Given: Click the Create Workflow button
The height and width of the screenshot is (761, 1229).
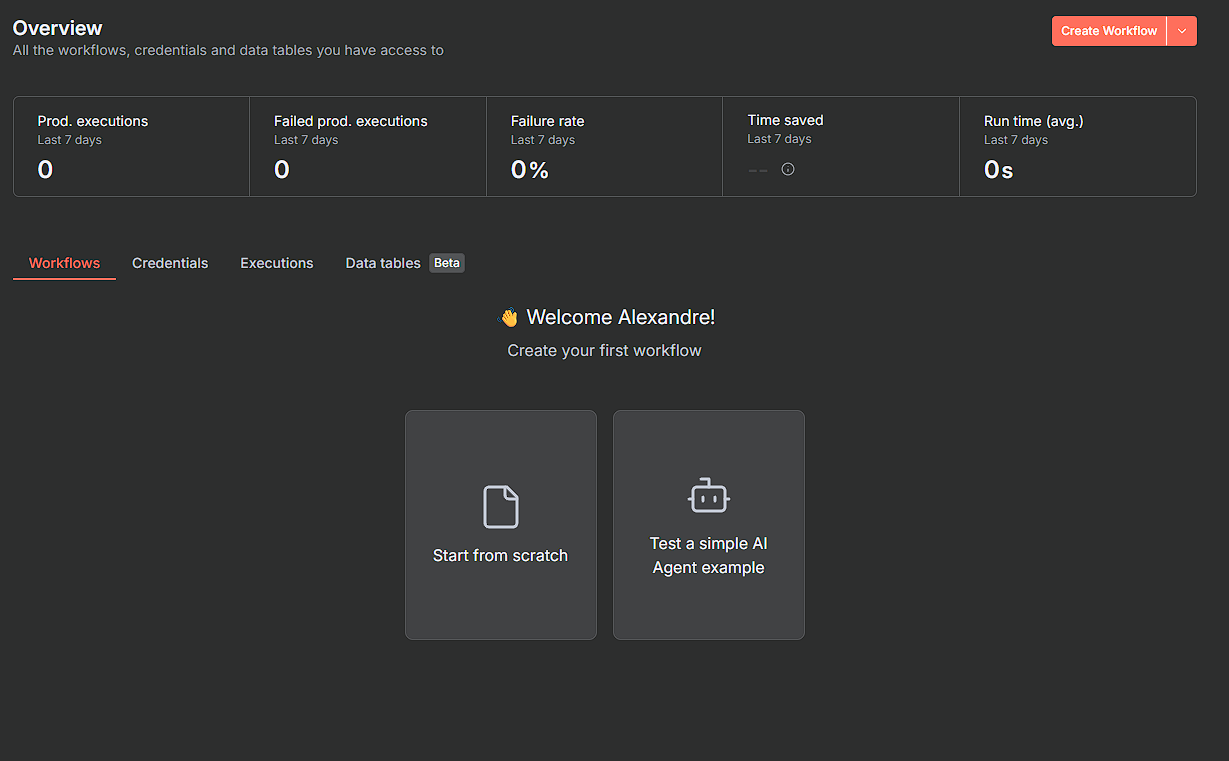Looking at the screenshot, I should coord(1108,31).
